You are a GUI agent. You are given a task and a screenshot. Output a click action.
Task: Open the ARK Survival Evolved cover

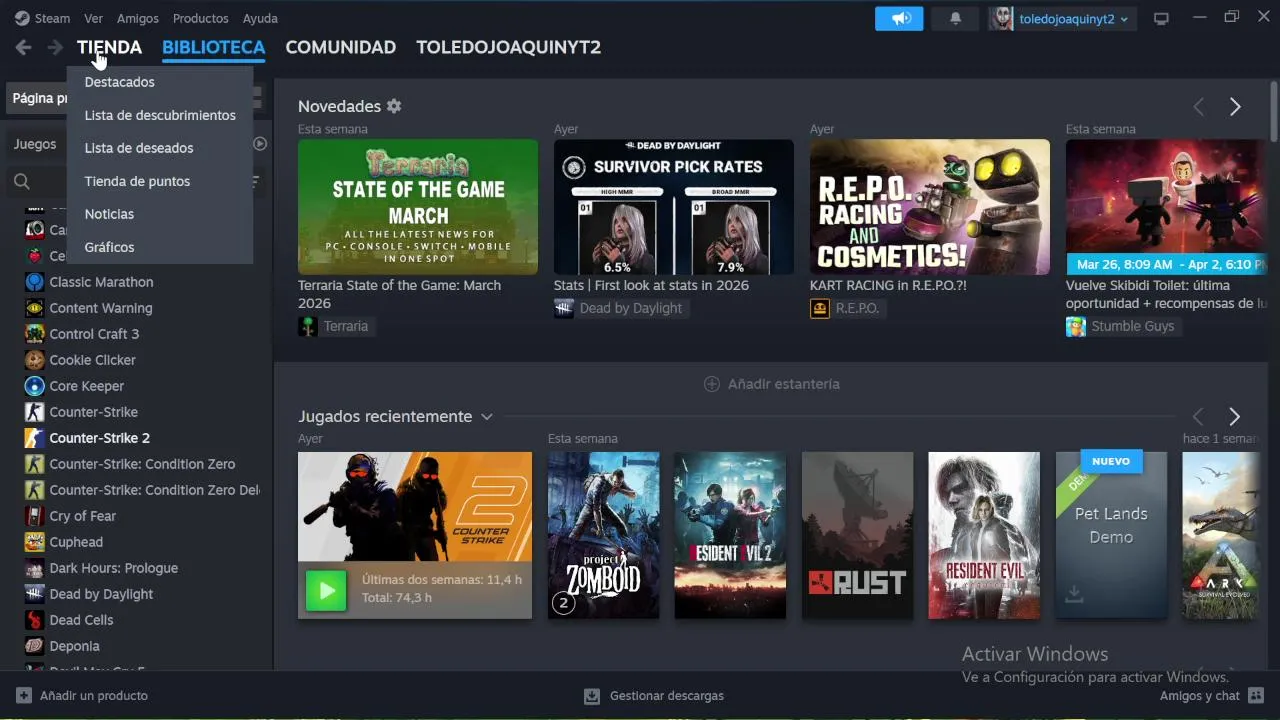click(1221, 535)
